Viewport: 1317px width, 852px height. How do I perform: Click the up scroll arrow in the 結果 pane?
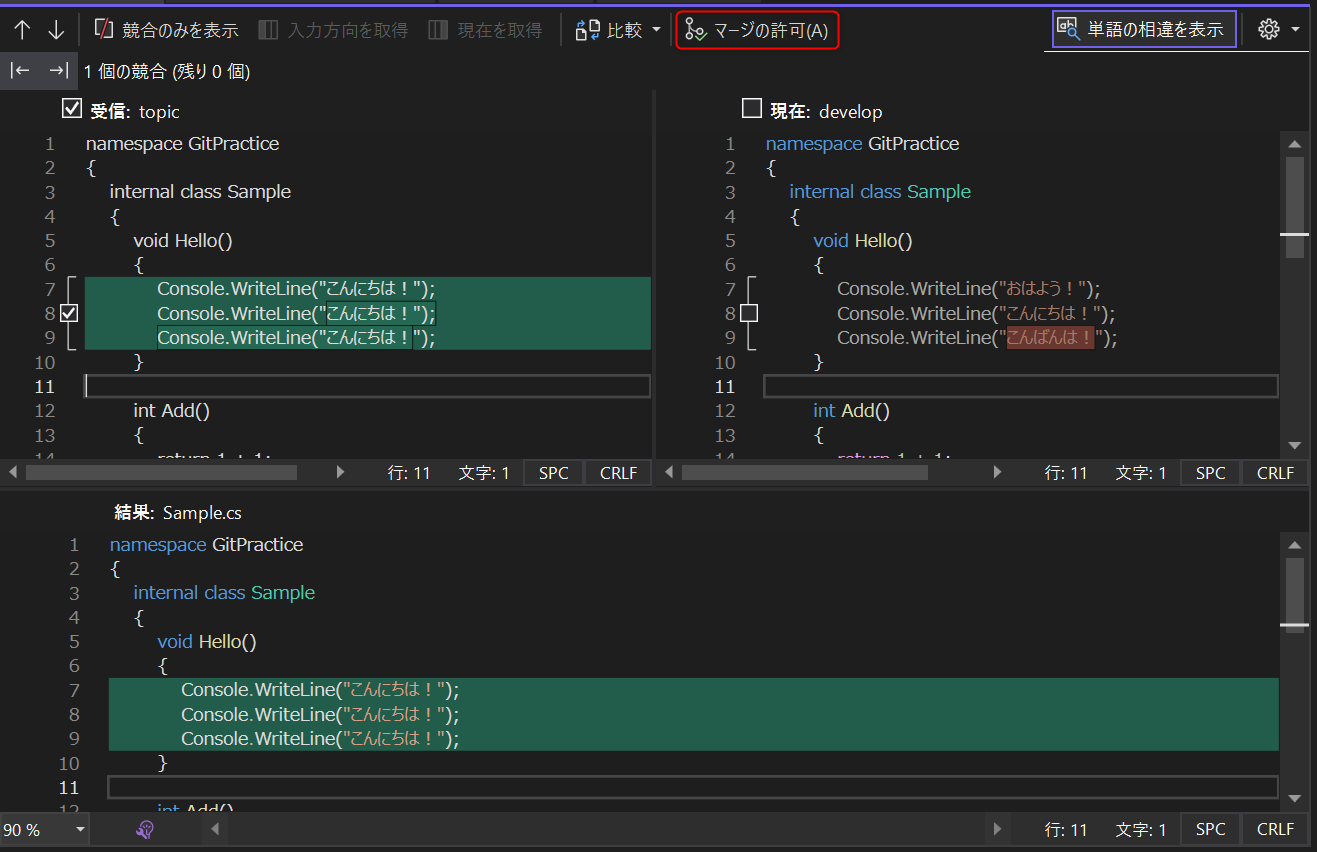[x=1295, y=545]
